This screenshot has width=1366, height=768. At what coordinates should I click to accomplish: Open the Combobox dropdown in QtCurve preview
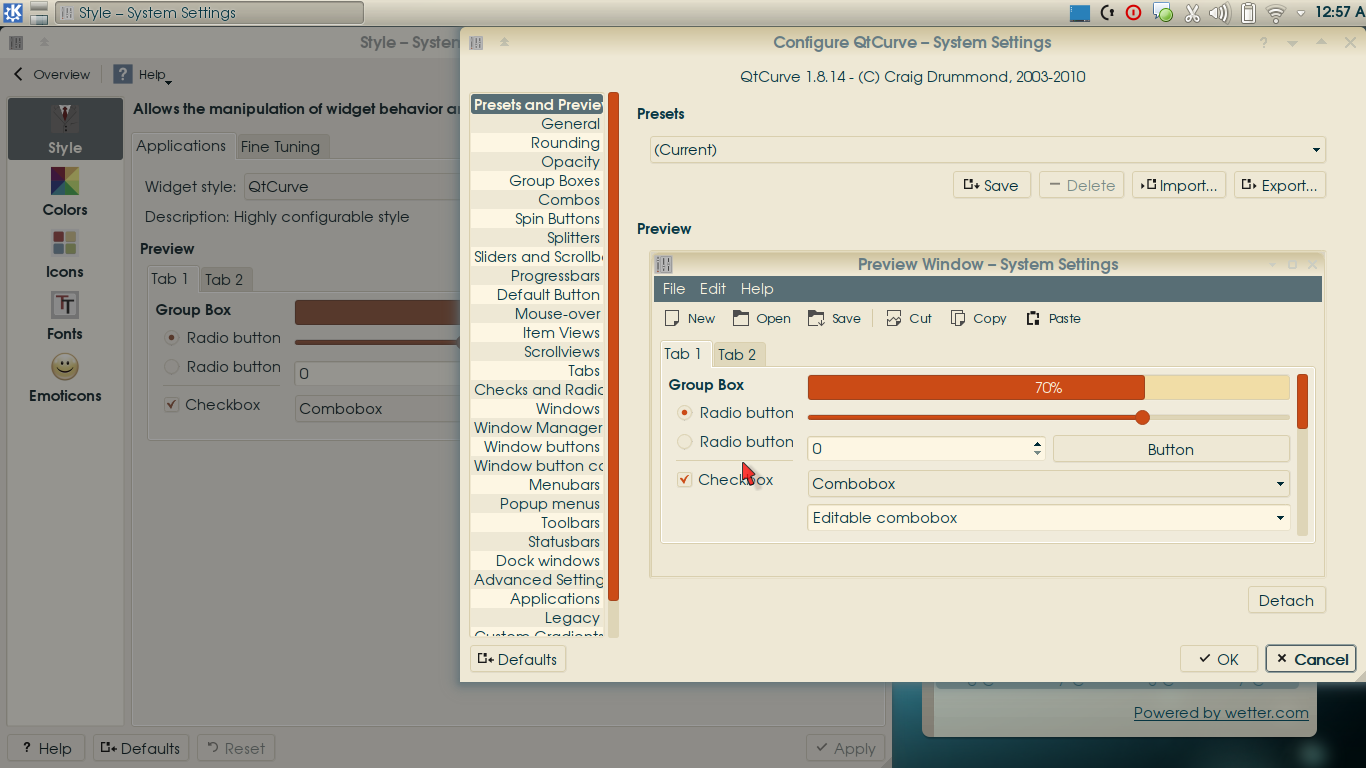[x=1048, y=484]
